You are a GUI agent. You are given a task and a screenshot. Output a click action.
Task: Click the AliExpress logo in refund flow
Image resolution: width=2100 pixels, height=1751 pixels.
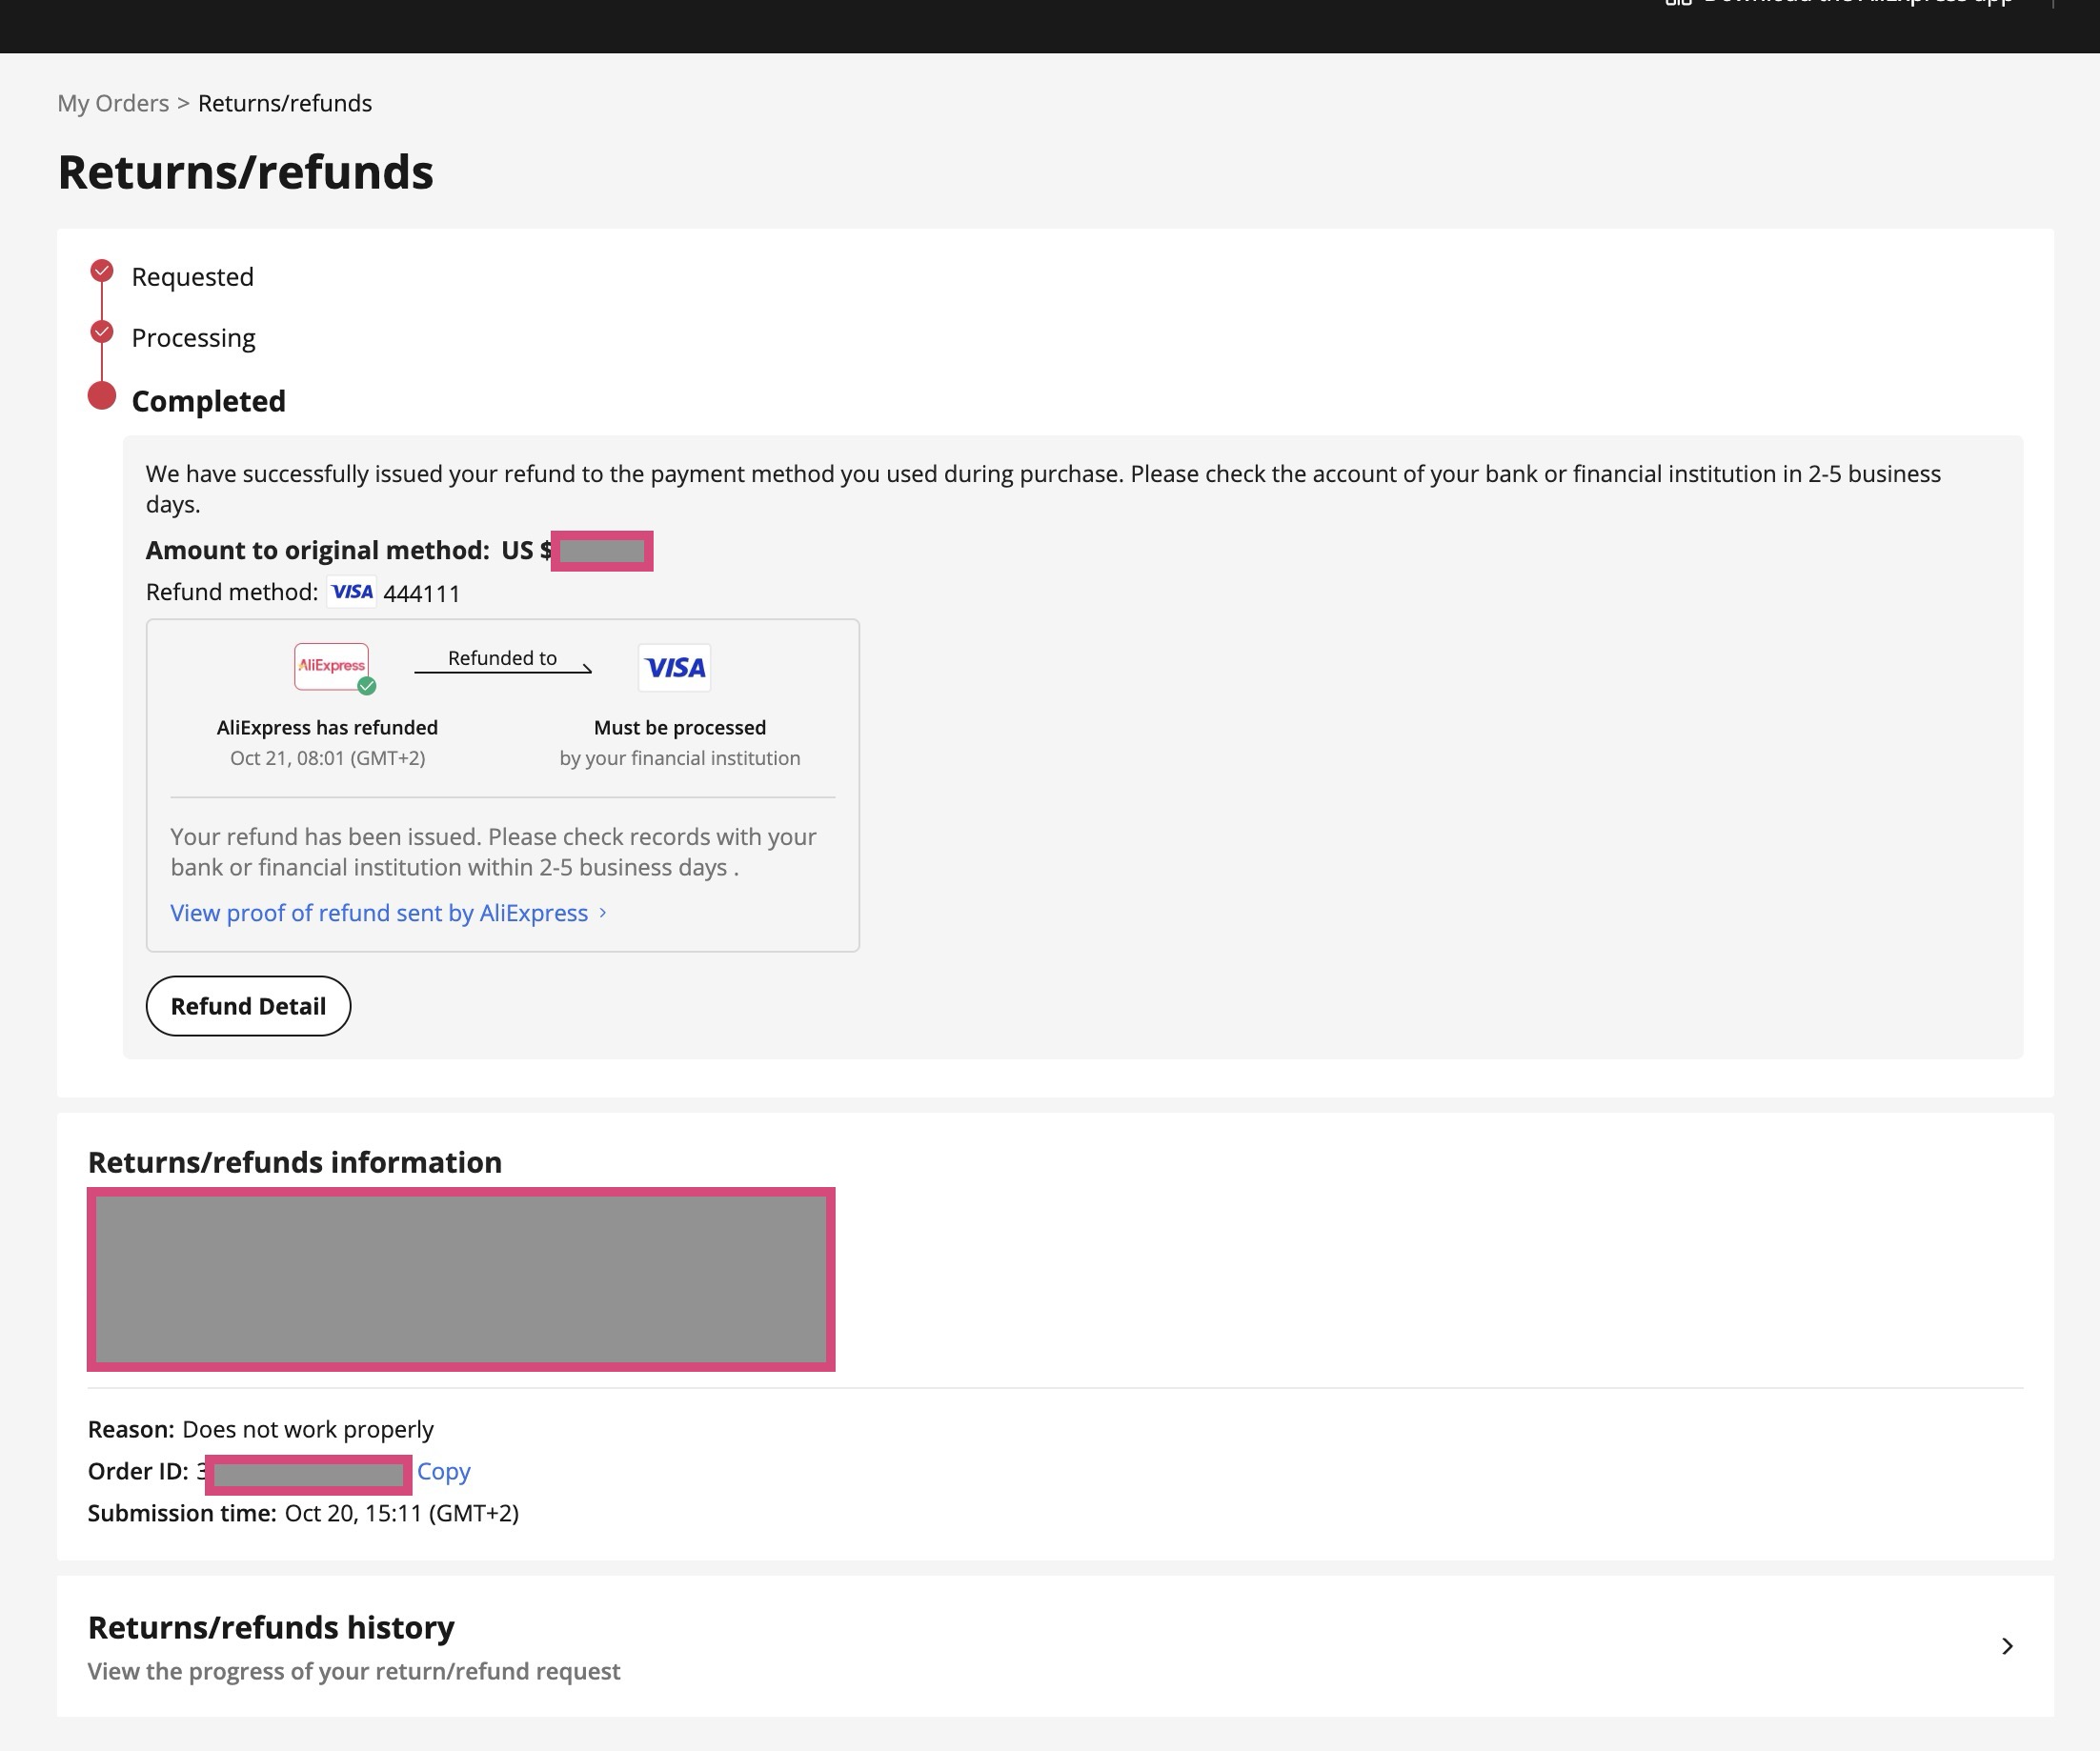[332, 666]
